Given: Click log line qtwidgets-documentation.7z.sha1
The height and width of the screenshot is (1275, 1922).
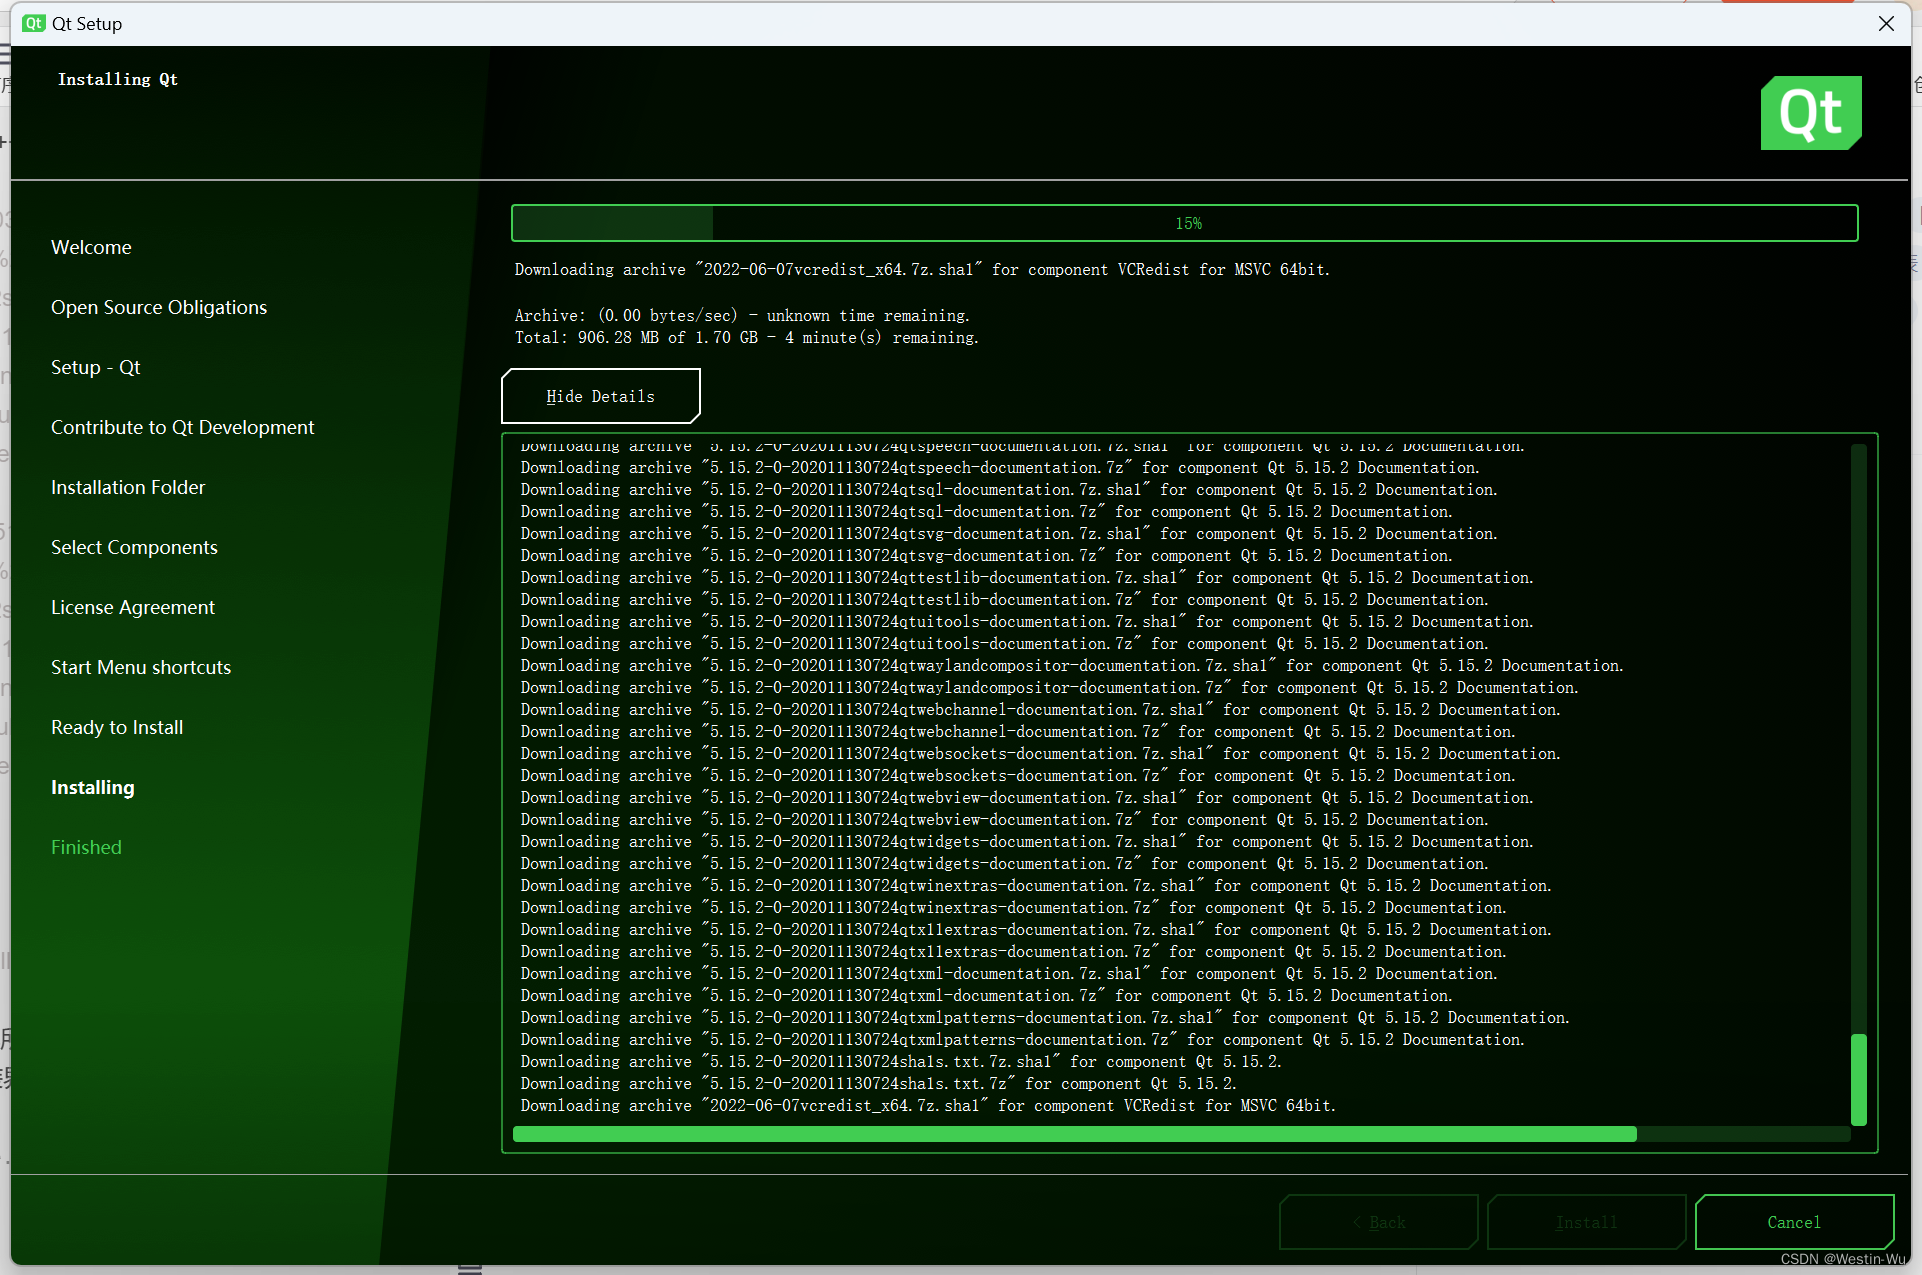Looking at the screenshot, I should (x=1027, y=841).
